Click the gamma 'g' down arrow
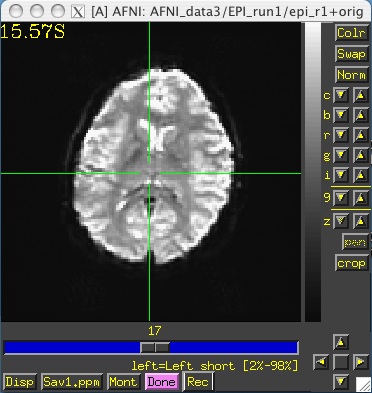The image size is (372, 393). [x=341, y=155]
